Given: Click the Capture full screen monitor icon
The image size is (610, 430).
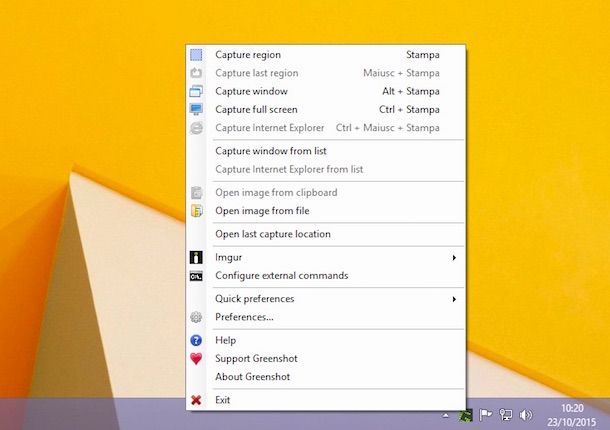Looking at the screenshot, I should 196,109.
